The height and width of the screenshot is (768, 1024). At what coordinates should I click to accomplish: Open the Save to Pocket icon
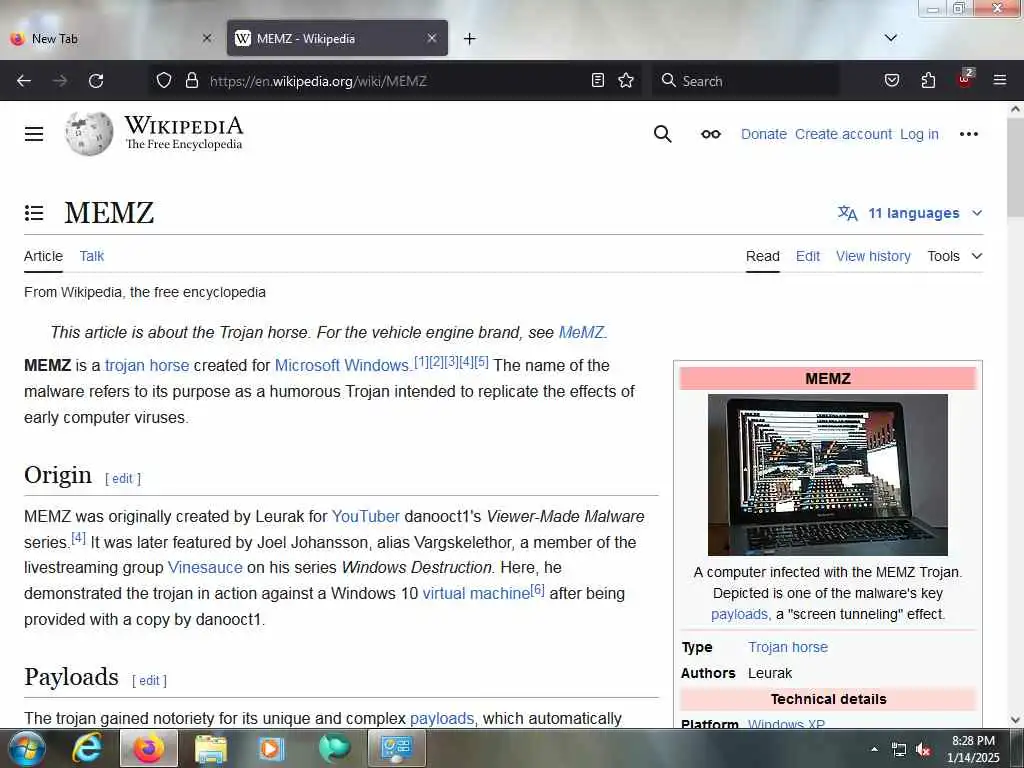tap(891, 80)
